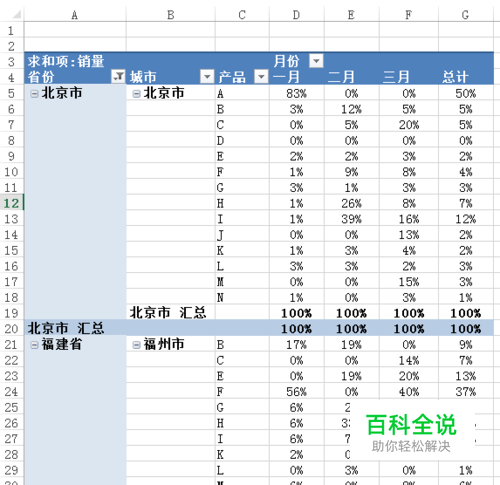Click the select-all corner triangle
The image size is (500, 485).
17,14
